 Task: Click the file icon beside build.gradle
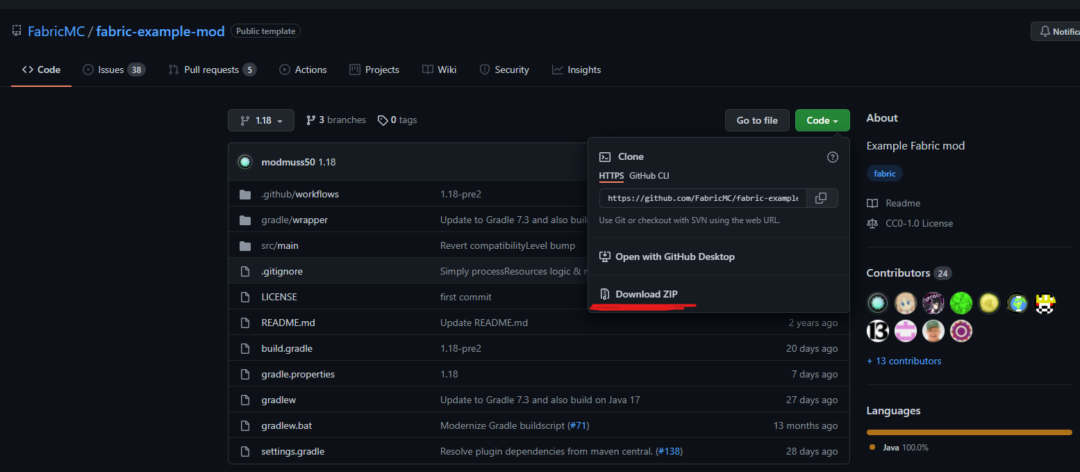tap(245, 349)
